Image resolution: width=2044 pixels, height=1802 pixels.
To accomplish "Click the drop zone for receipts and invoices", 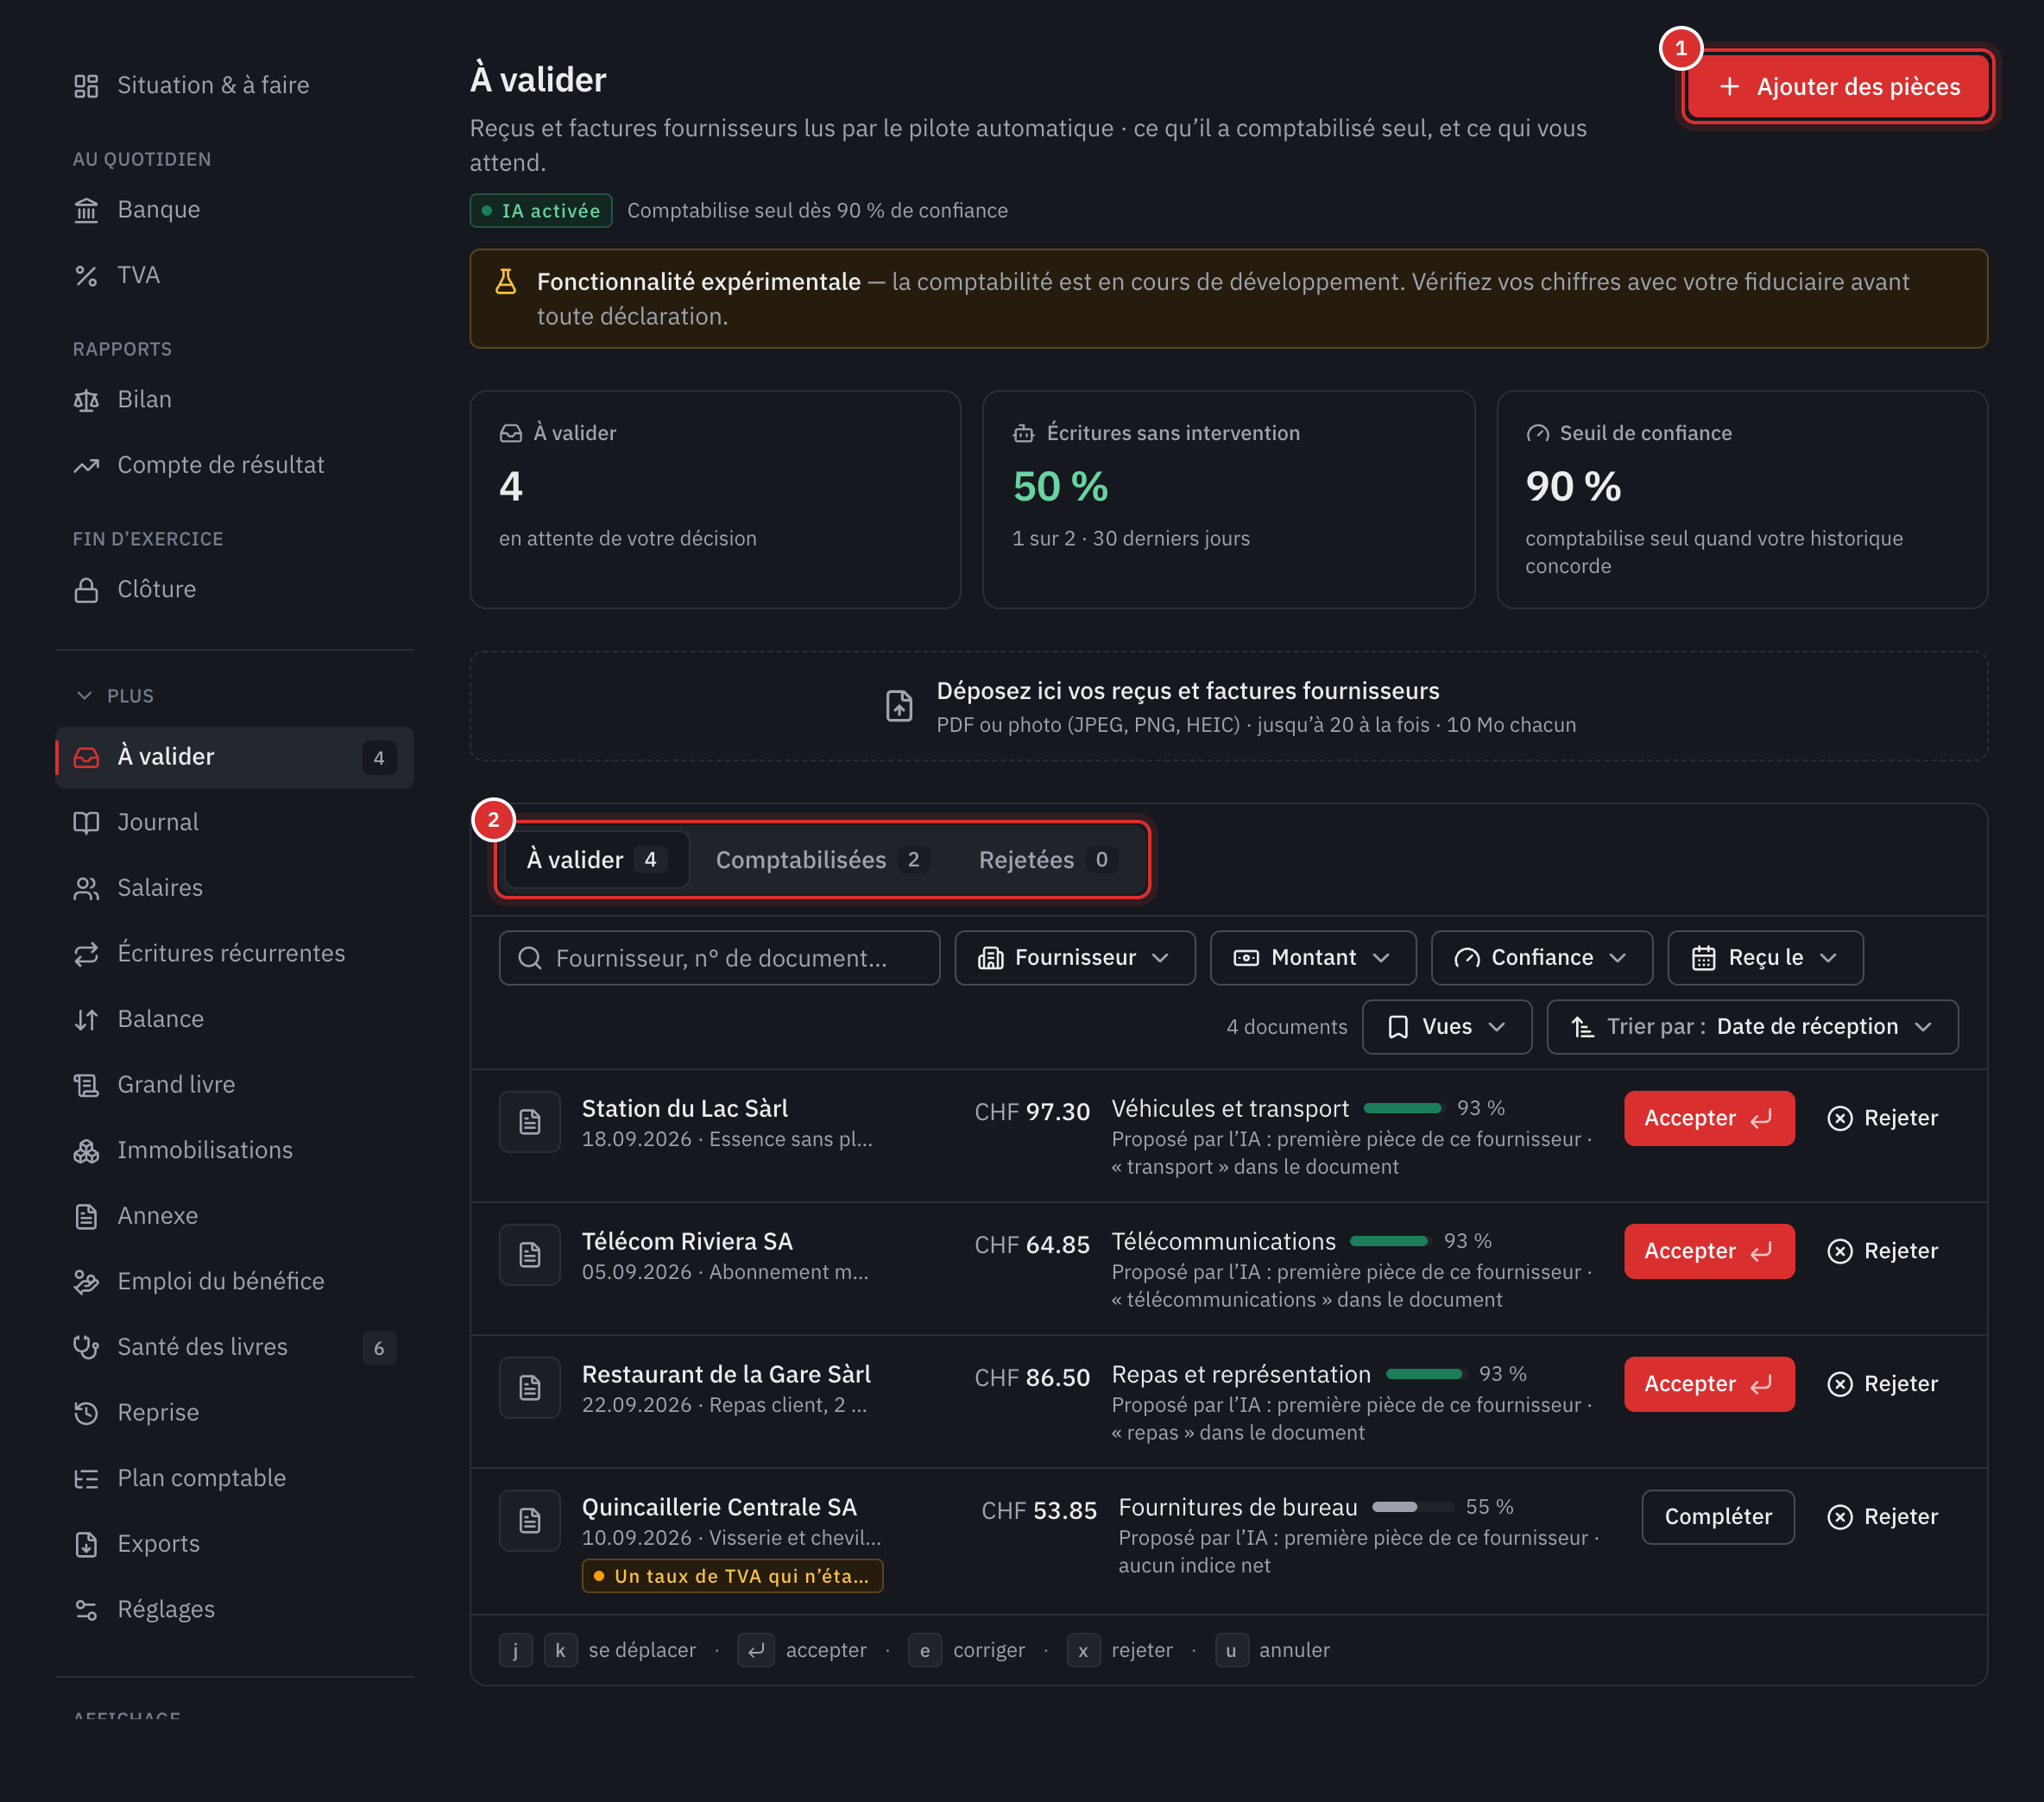I will click(x=1228, y=706).
